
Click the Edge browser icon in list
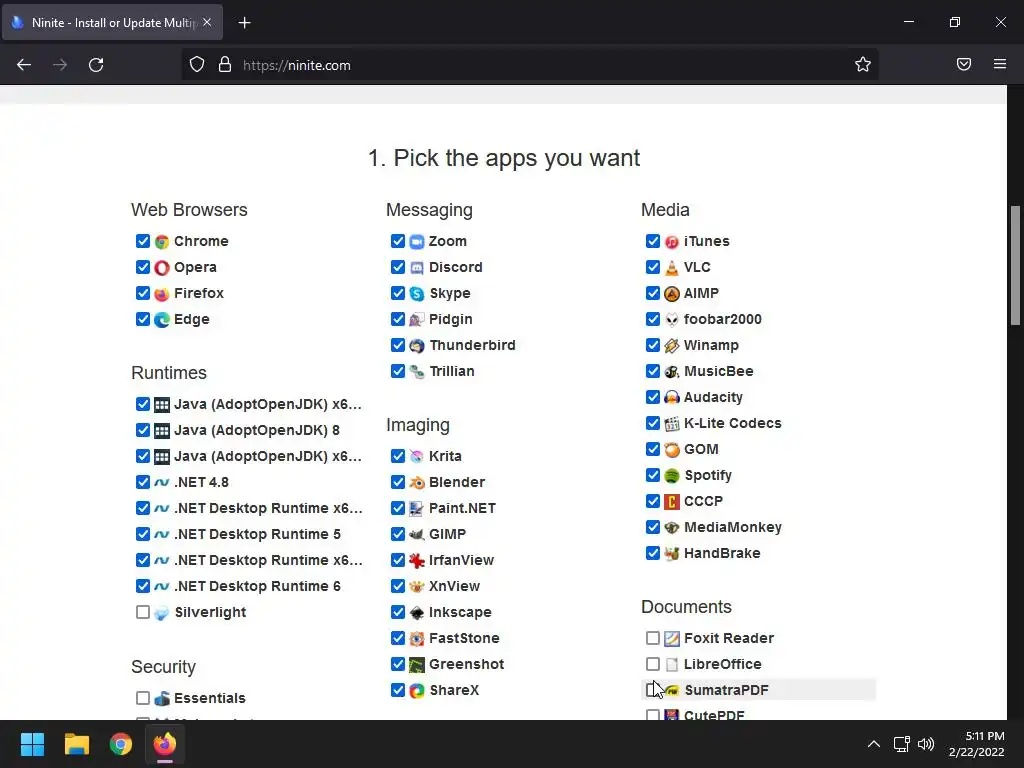[162, 319]
